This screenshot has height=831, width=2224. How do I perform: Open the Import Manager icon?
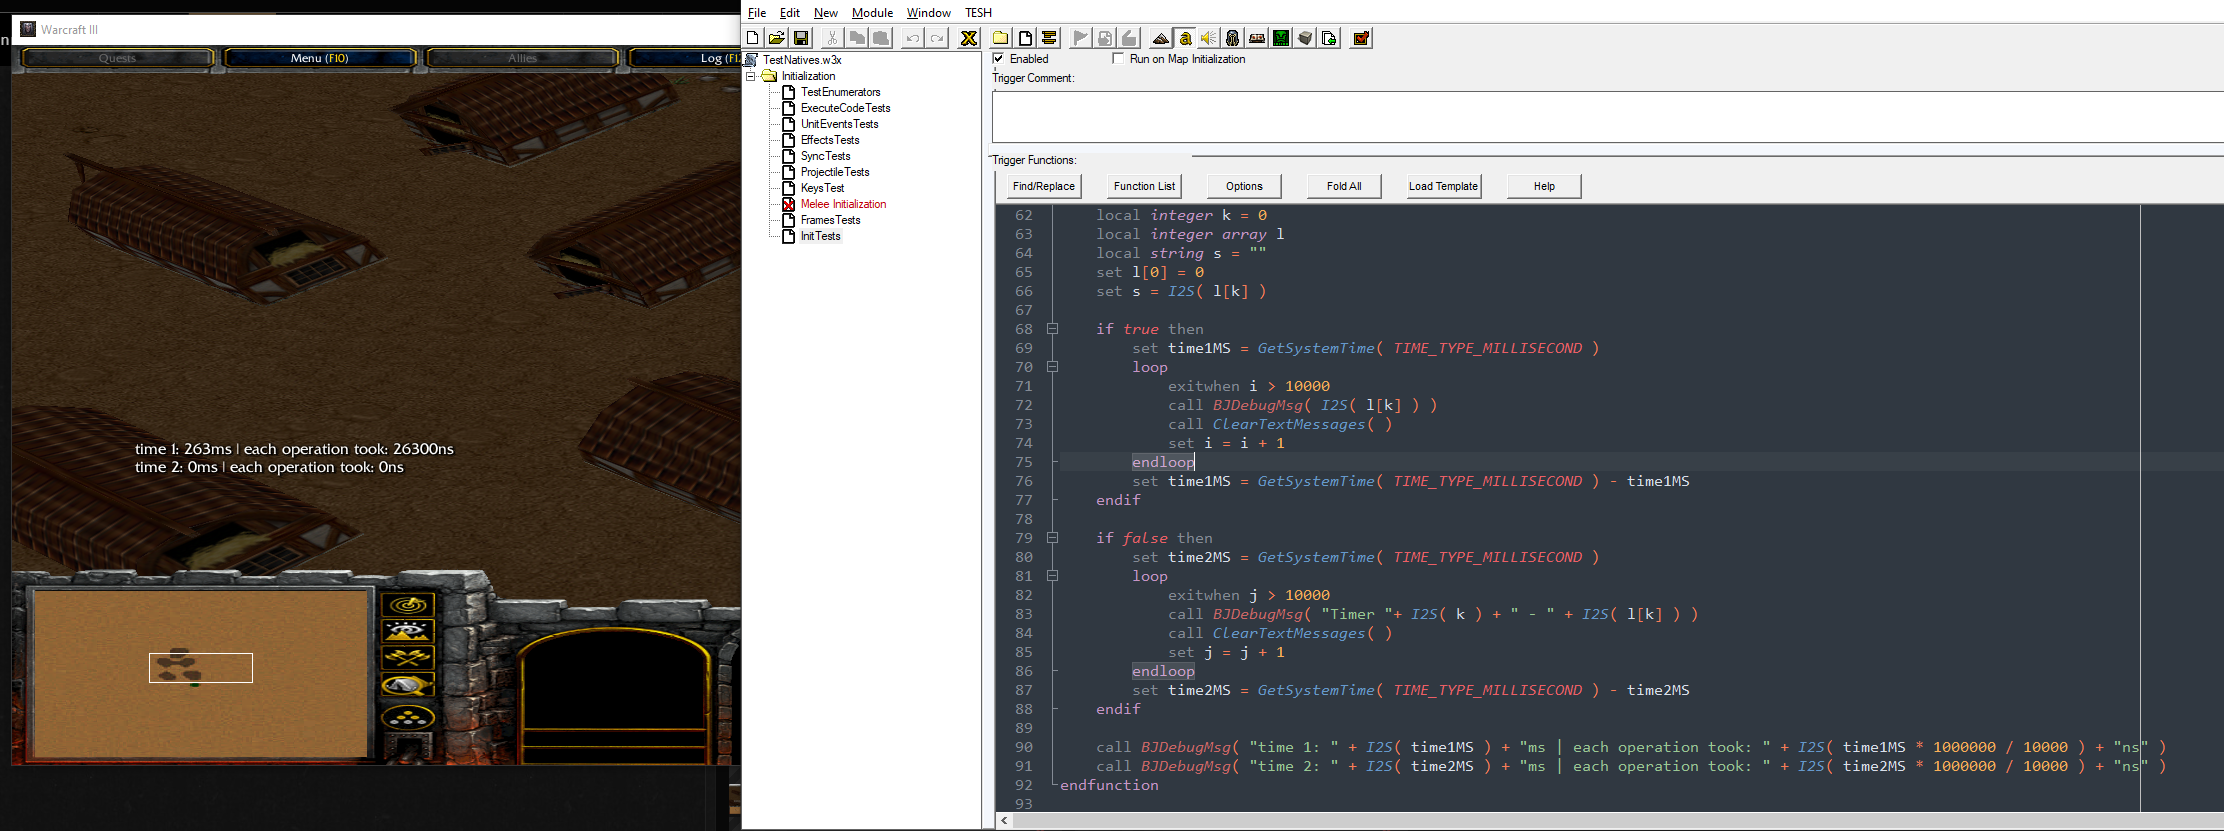click(1329, 38)
